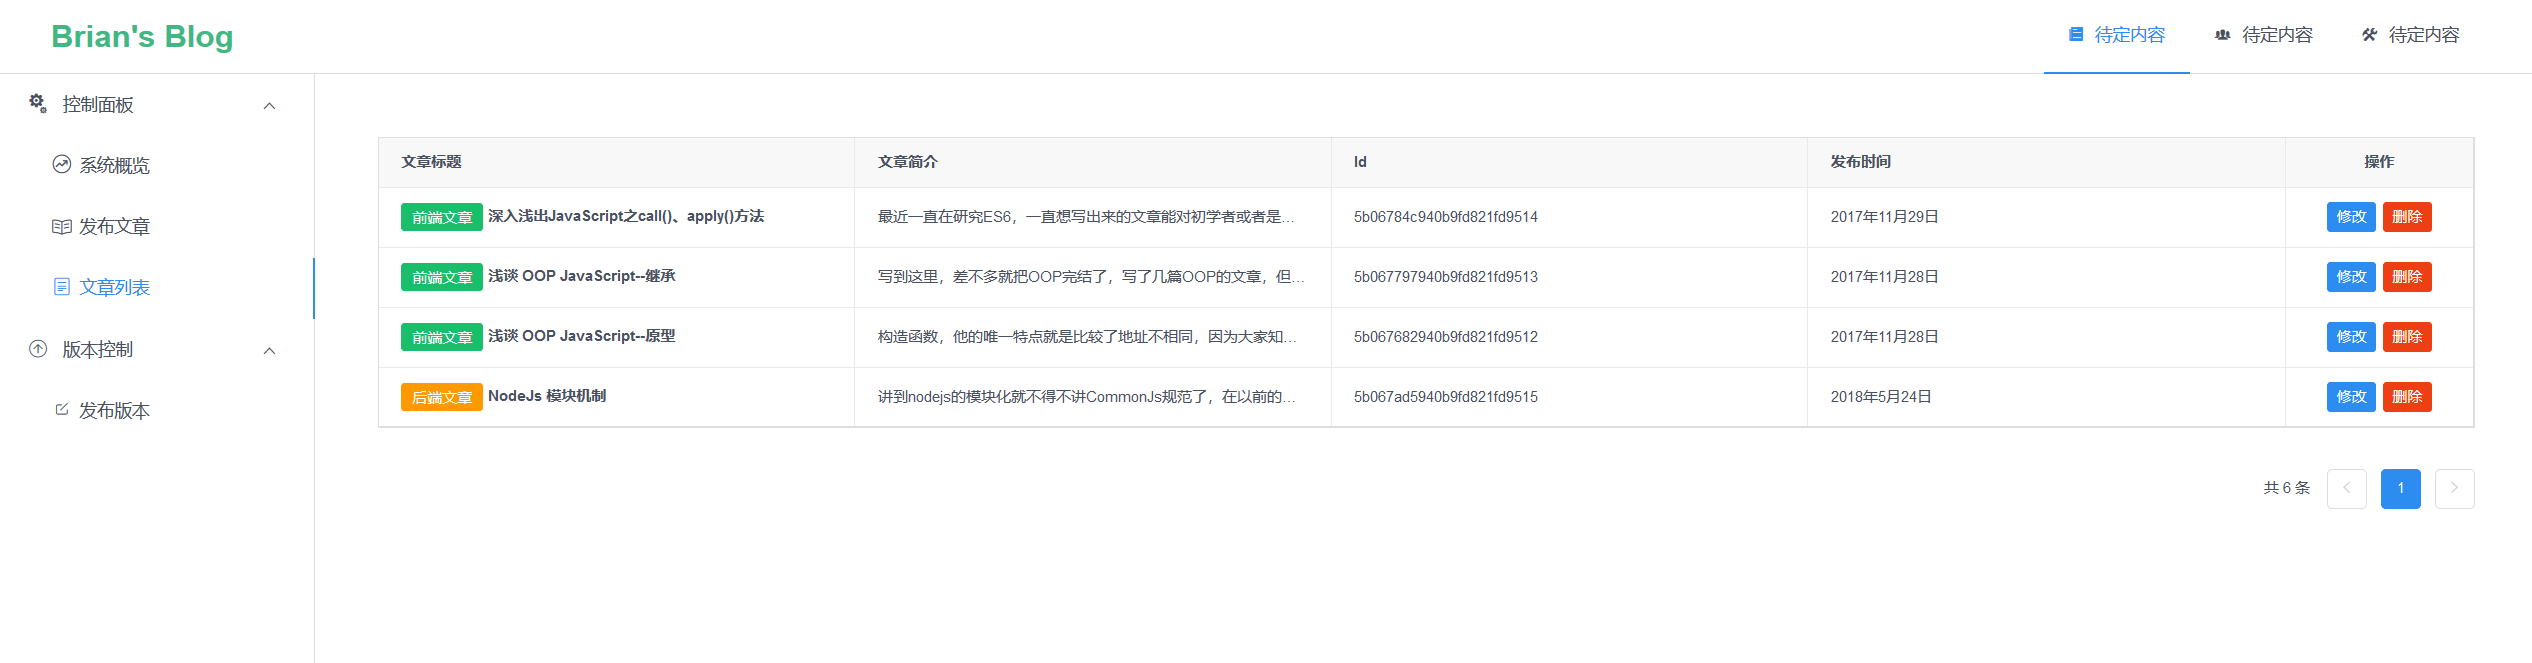Click Id 5b067797940b9fd821fd9513
This screenshot has height=663, width=2532.
[x=1446, y=277]
